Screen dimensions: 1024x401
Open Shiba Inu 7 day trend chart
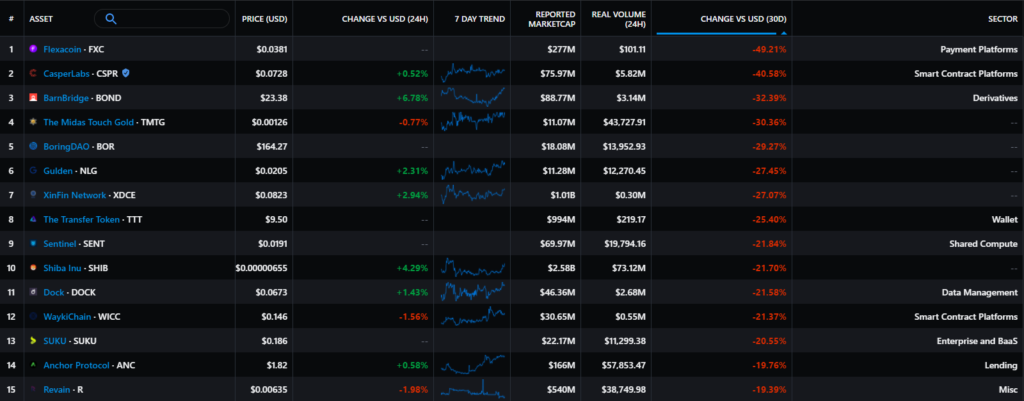(x=475, y=268)
